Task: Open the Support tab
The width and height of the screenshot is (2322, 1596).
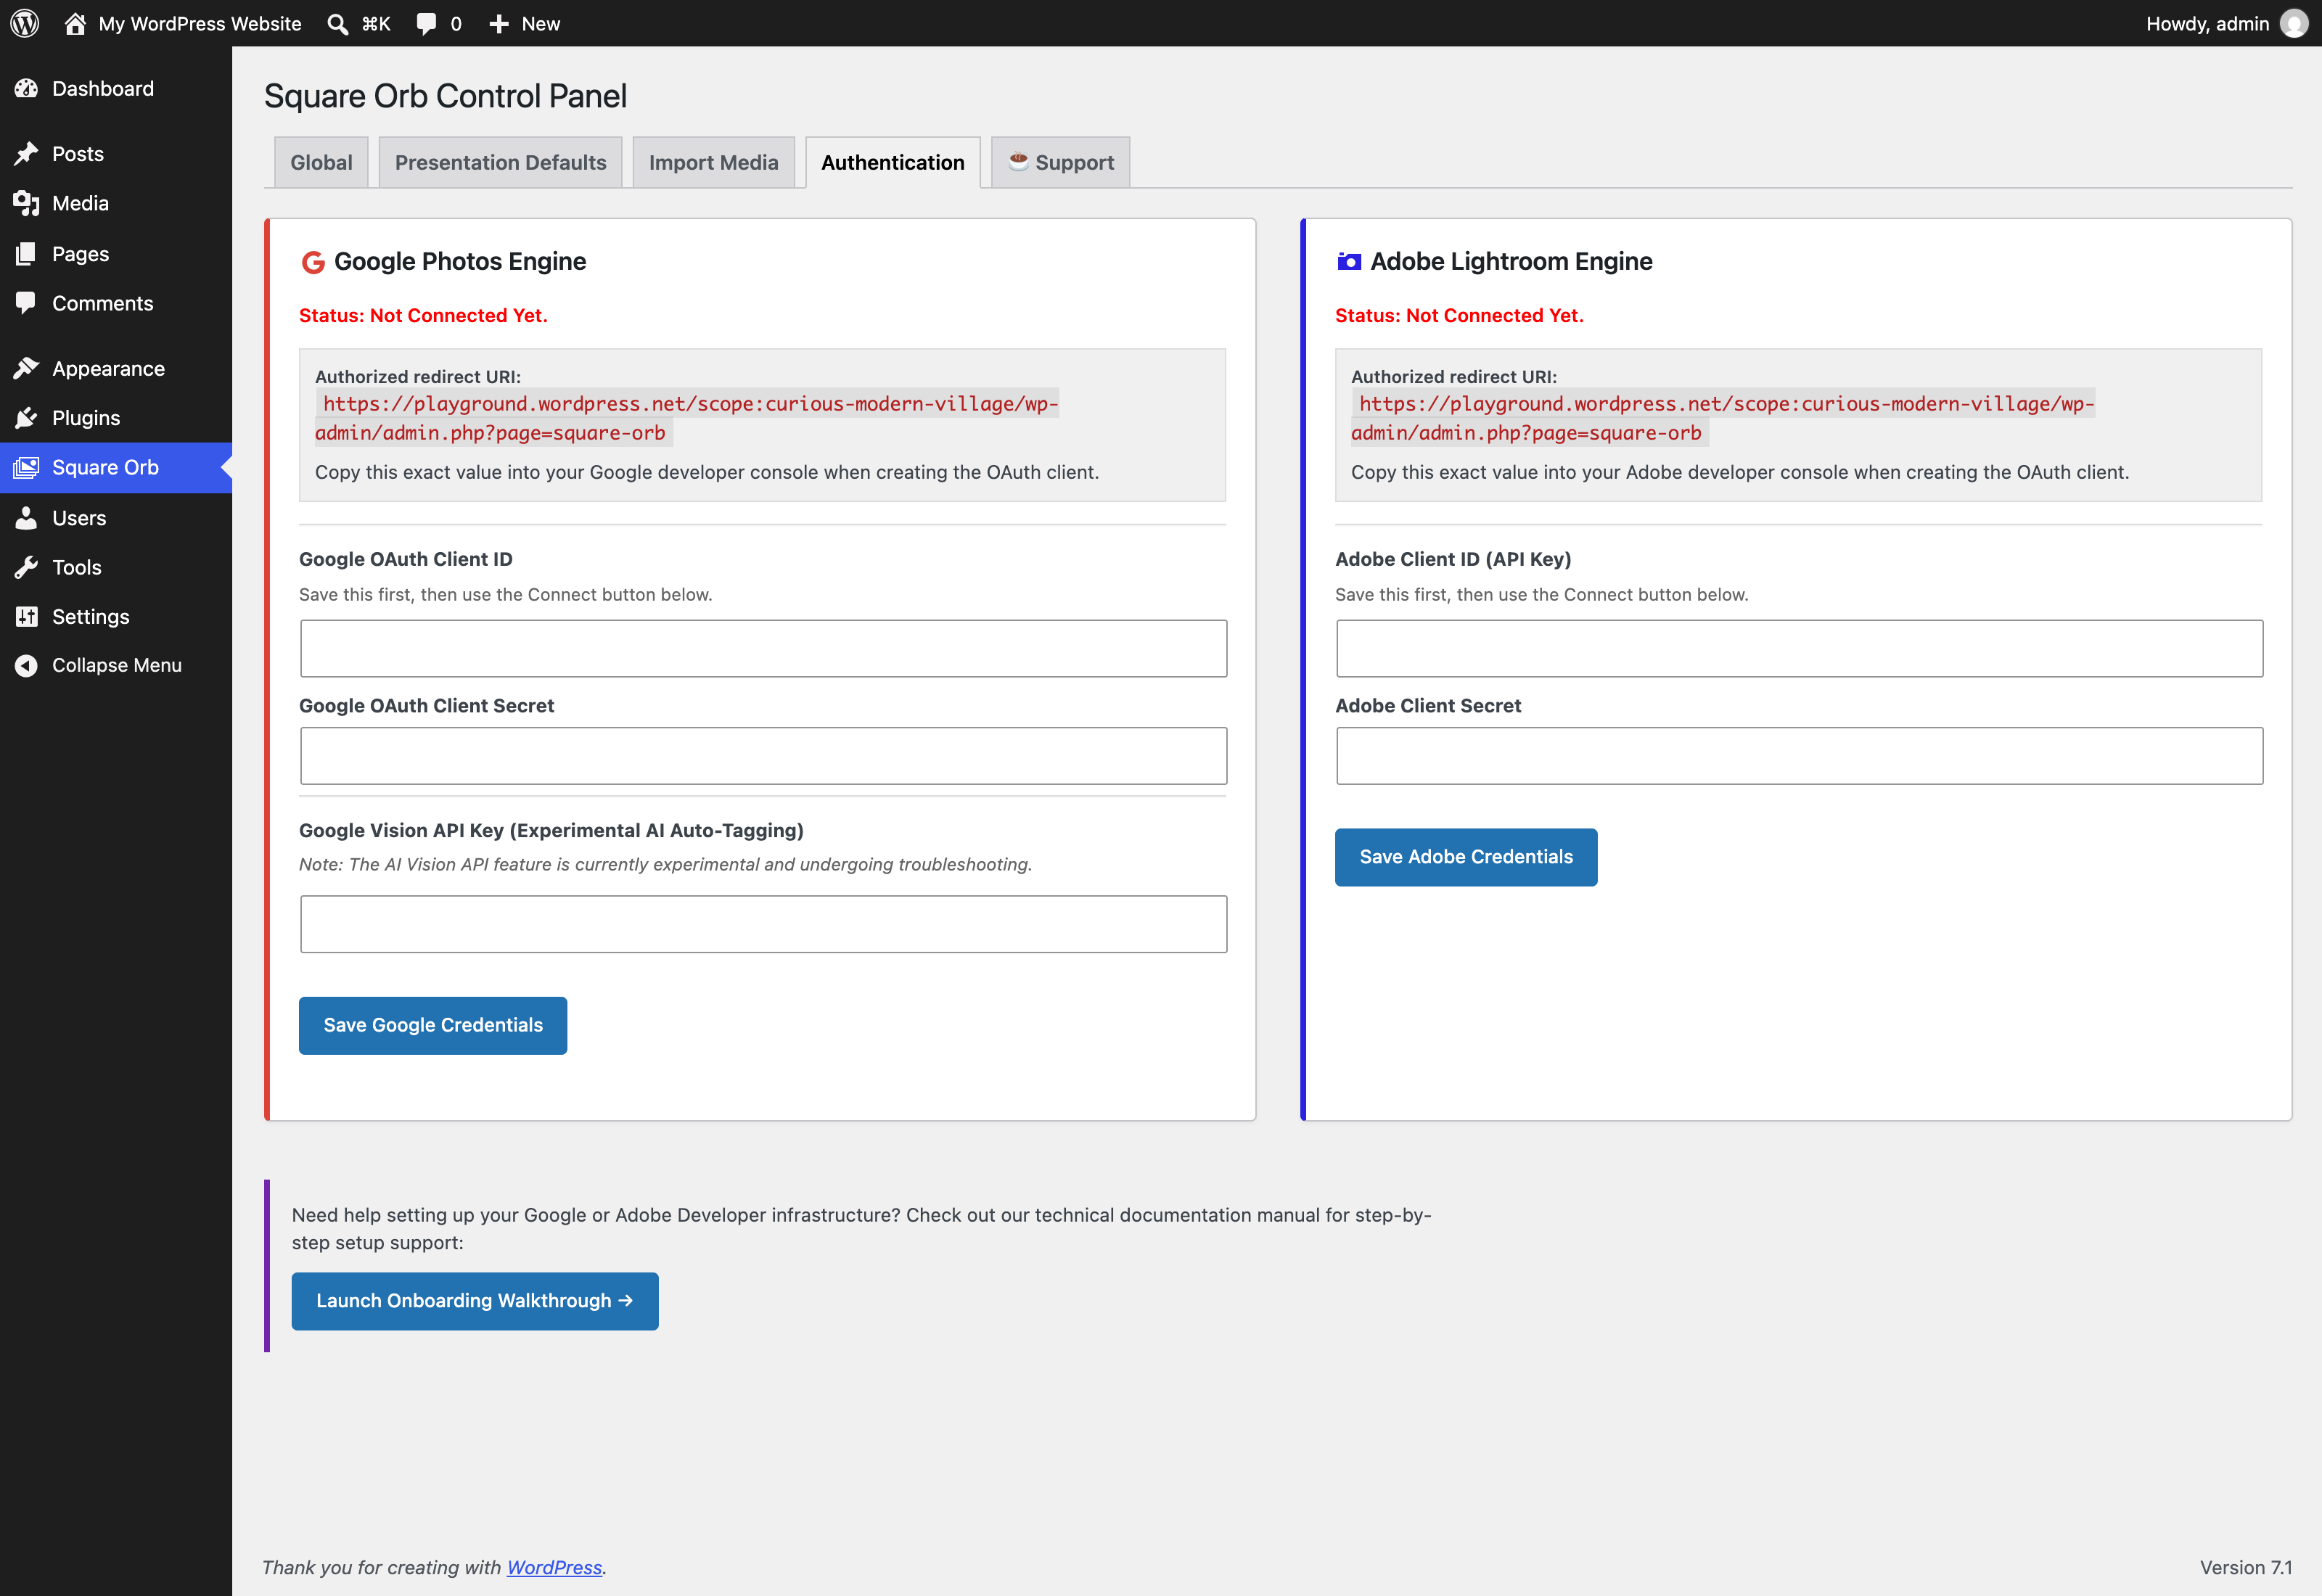Action: [x=1061, y=162]
